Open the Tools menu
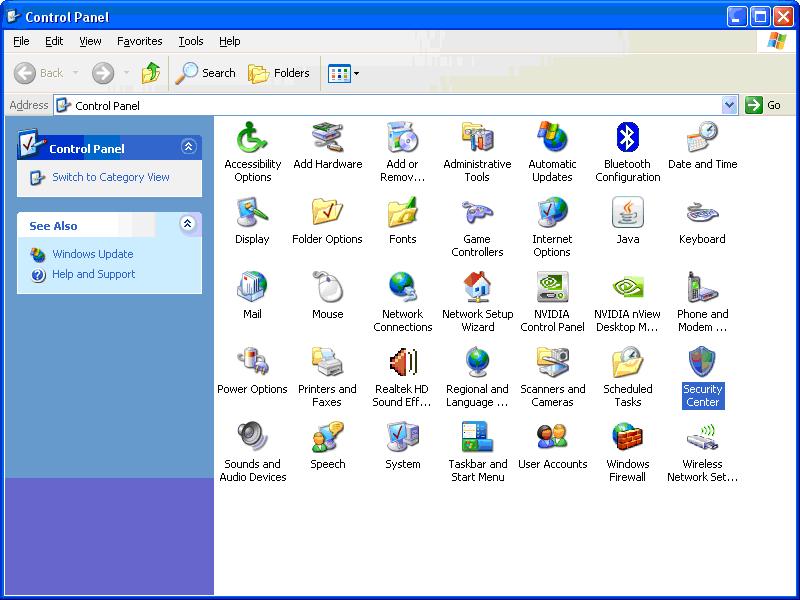Screen dimensions: 800x600 pos(191,41)
